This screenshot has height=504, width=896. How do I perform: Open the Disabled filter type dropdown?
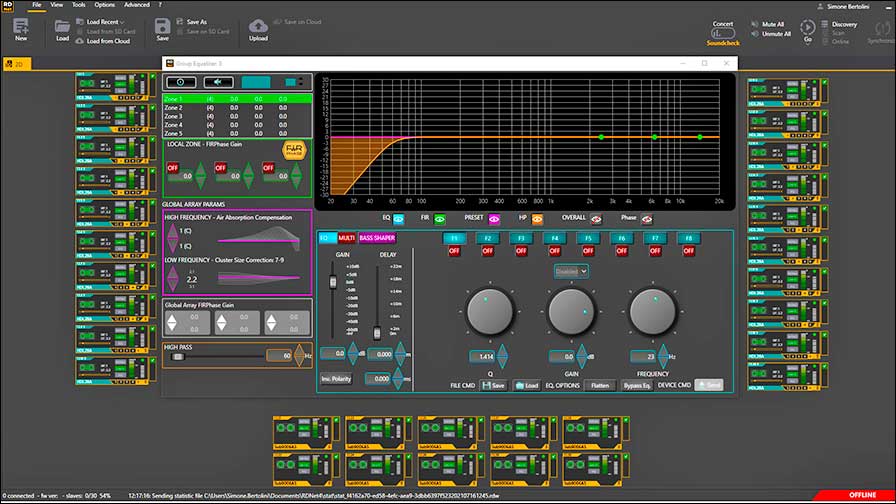(x=571, y=271)
